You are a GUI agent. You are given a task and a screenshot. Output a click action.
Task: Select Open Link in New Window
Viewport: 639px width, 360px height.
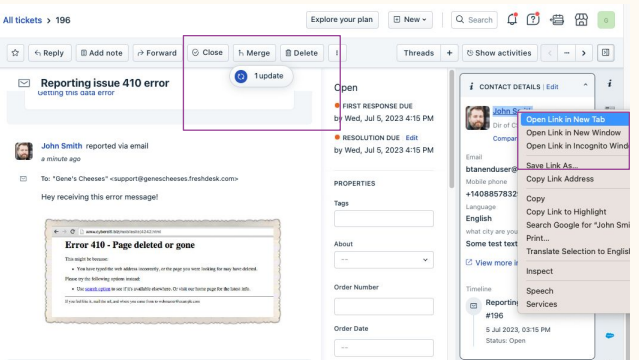tap(573, 133)
